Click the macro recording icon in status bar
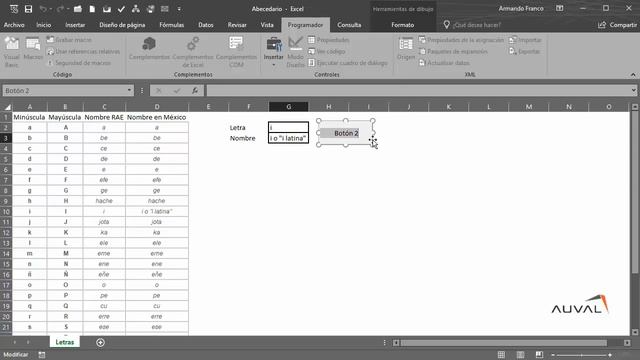 [x=42, y=355]
